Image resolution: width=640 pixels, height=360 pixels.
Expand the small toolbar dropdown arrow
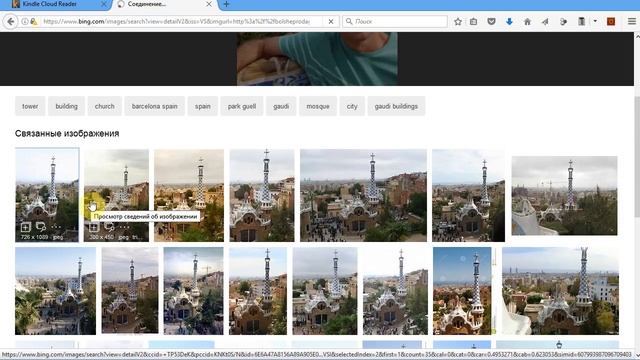coord(595,21)
